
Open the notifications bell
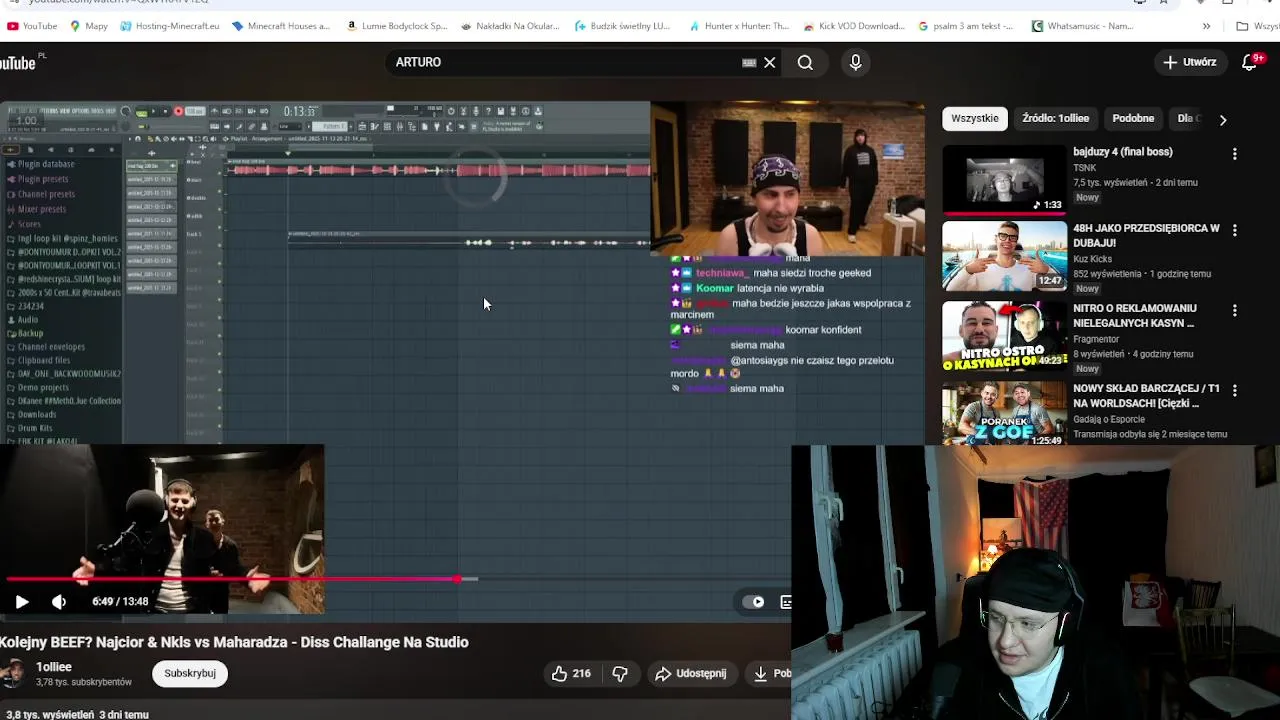1250,62
